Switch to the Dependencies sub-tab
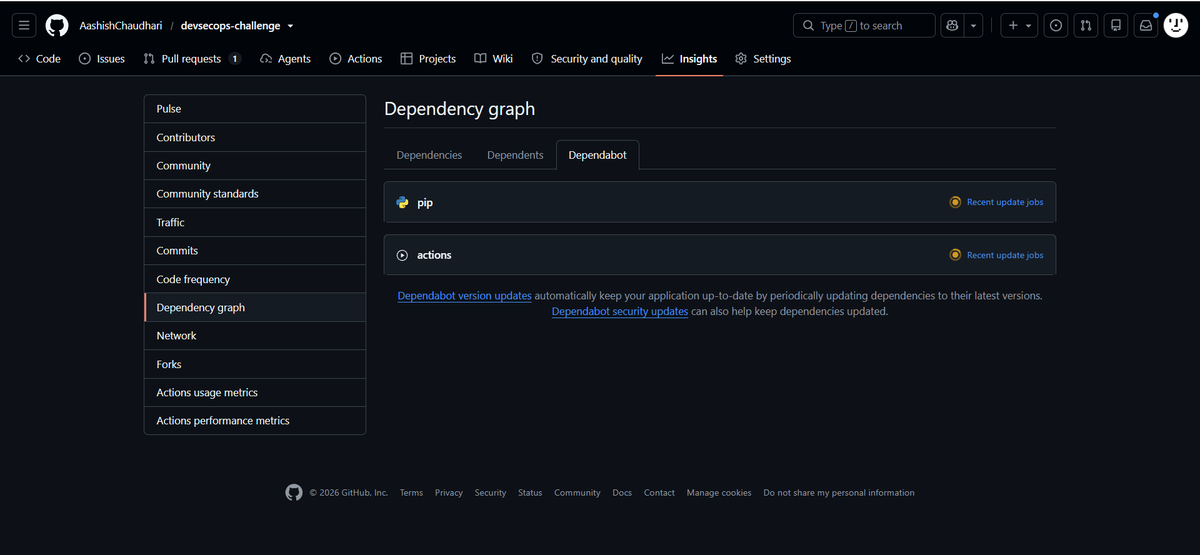Image resolution: width=1200 pixels, height=555 pixels. click(x=429, y=155)
